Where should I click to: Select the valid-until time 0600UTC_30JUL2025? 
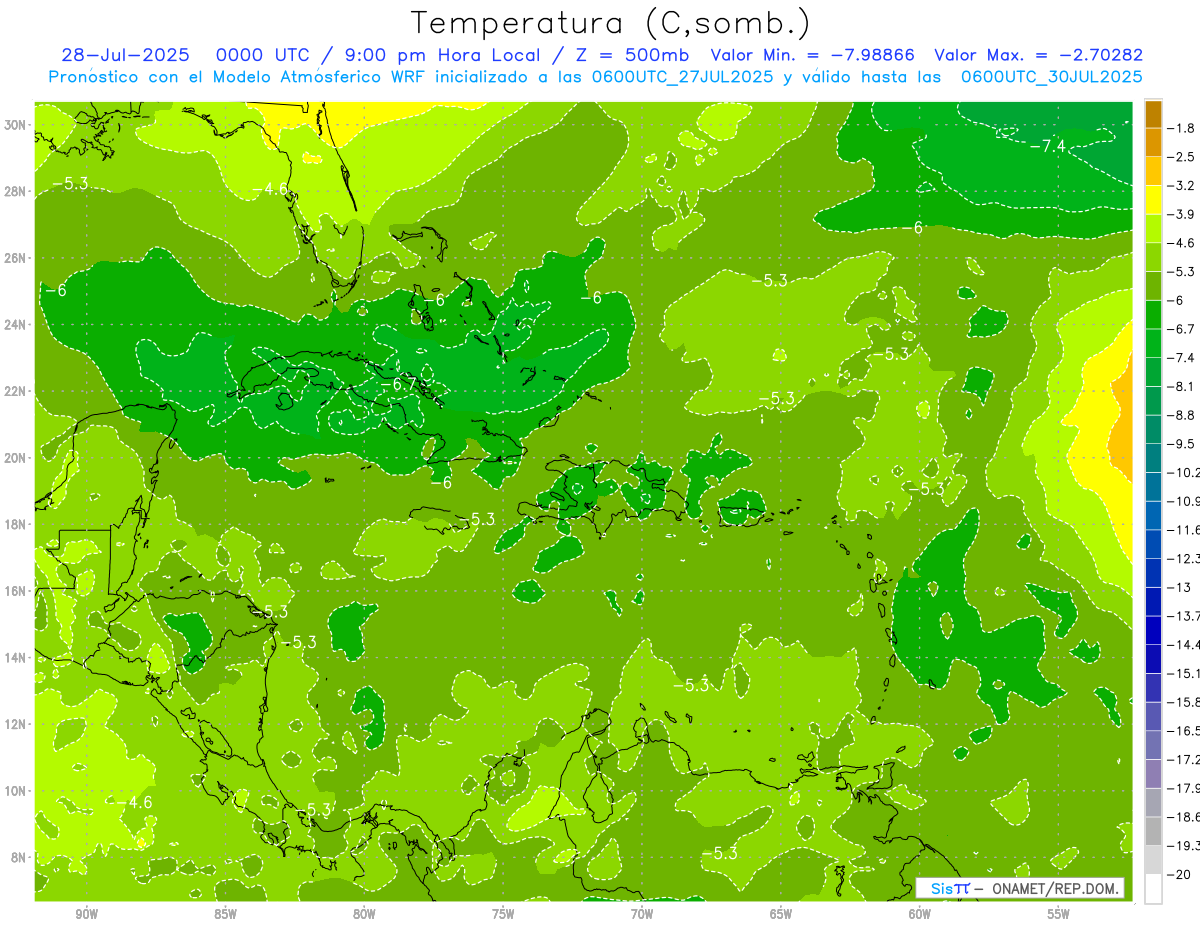click(x=1051, y=76)
